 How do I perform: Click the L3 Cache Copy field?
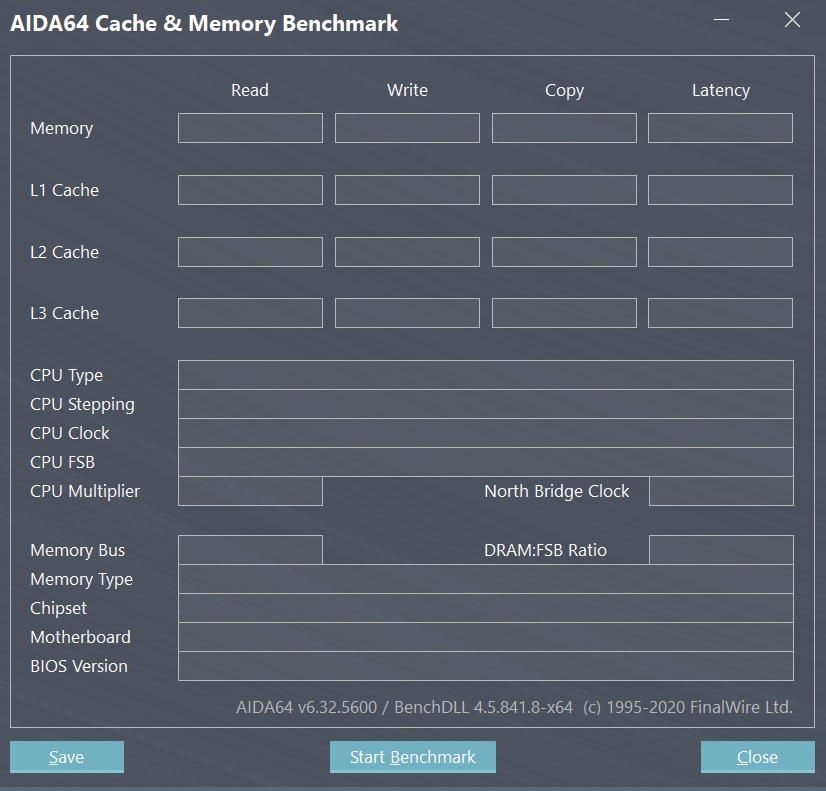point(564,313)
